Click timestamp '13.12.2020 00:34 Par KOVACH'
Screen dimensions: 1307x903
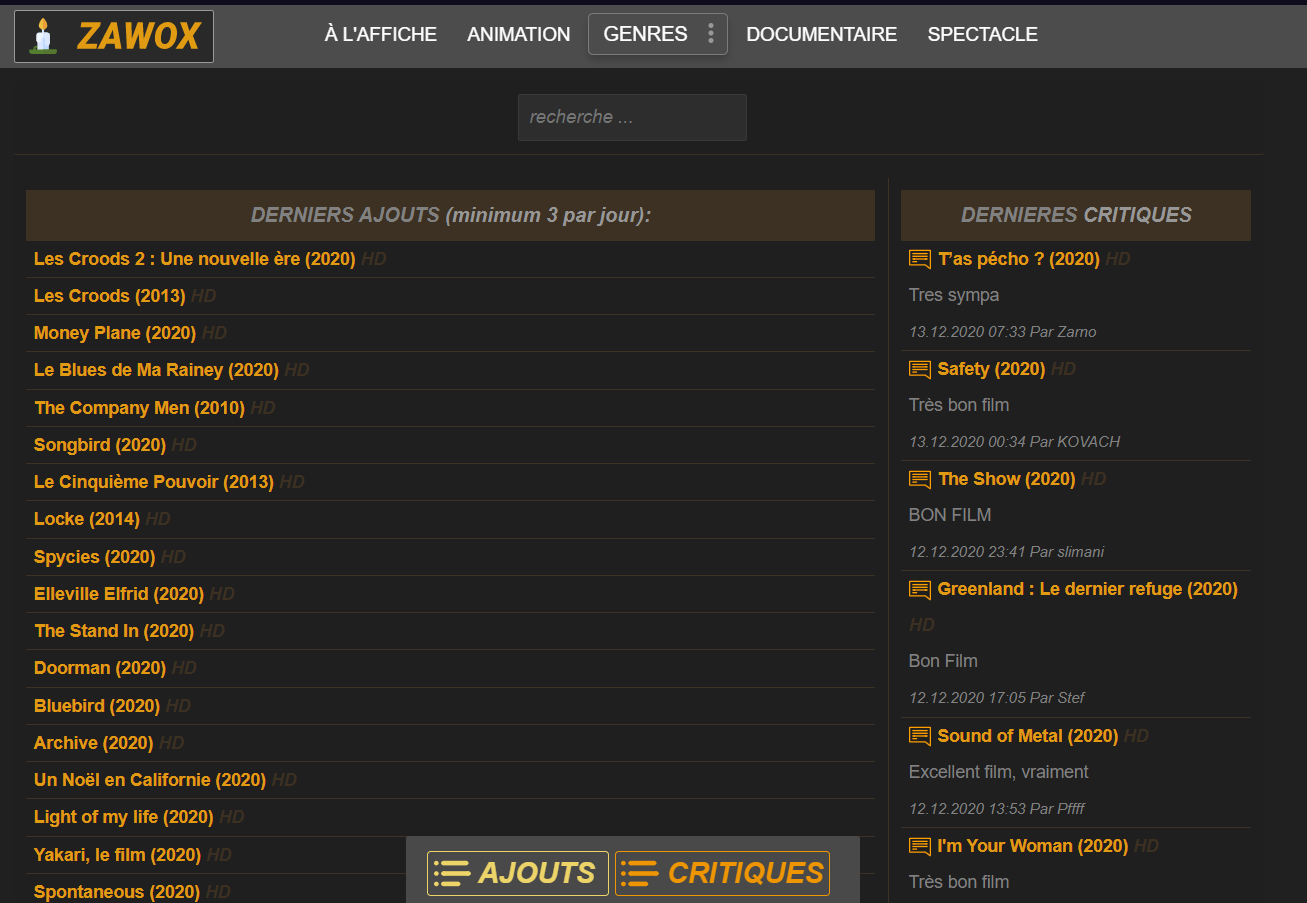pos(1015,442)
